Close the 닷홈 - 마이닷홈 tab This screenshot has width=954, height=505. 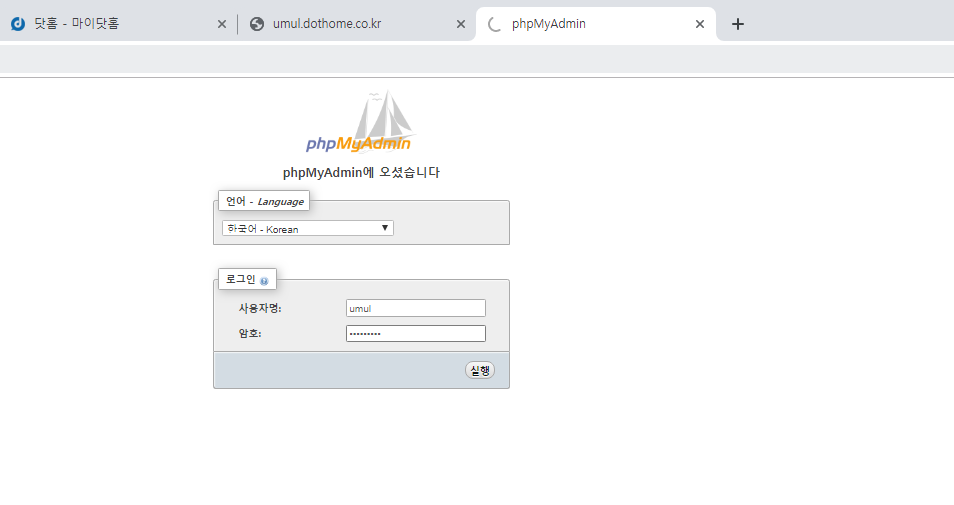(x=222, y=24)
